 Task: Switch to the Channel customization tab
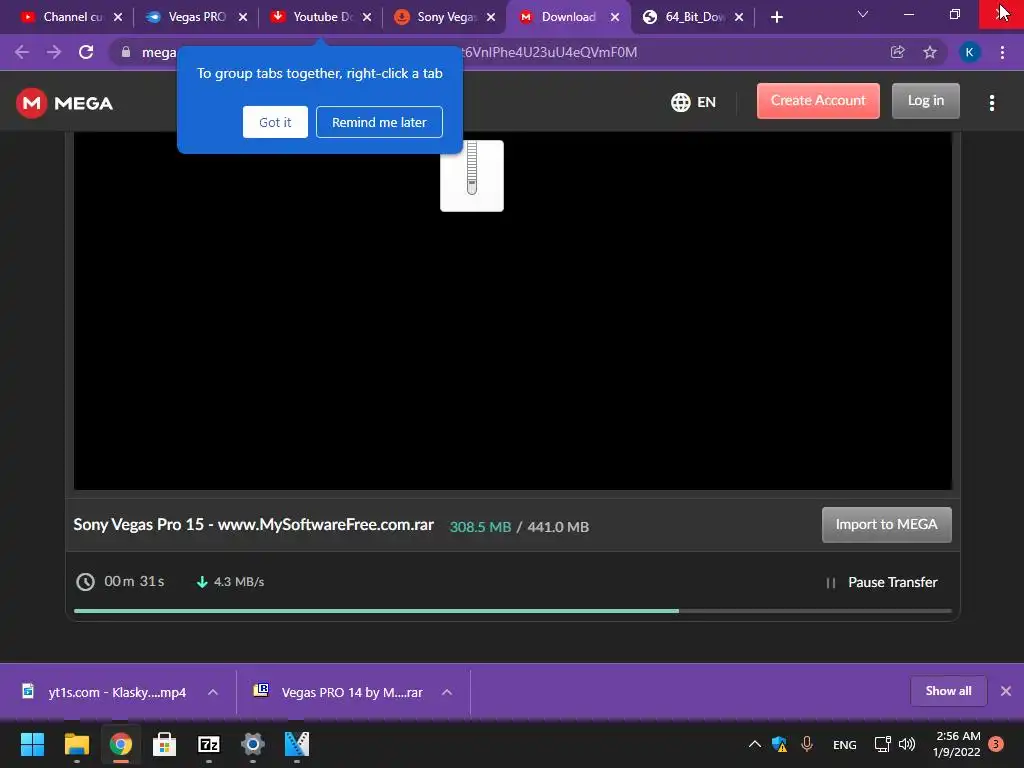point(62,17)
